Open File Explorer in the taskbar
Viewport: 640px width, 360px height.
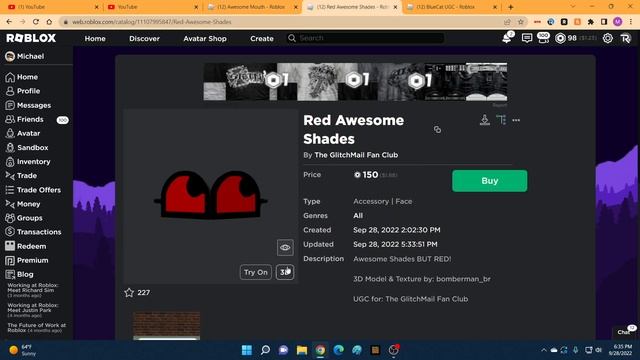pos(302,350)
